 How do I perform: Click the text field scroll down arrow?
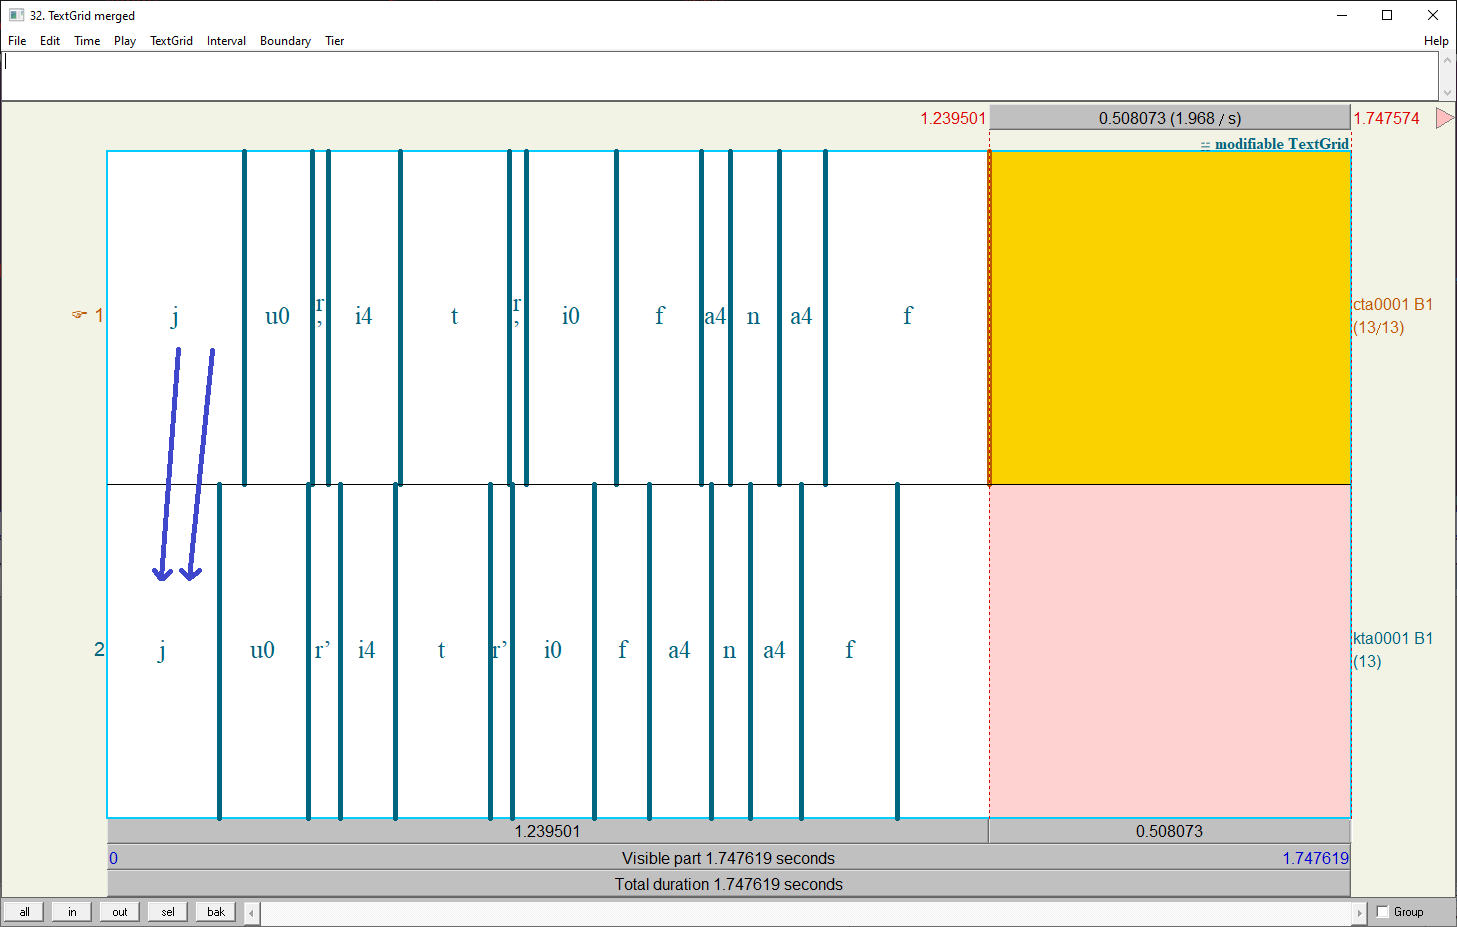coord(1447,92)
